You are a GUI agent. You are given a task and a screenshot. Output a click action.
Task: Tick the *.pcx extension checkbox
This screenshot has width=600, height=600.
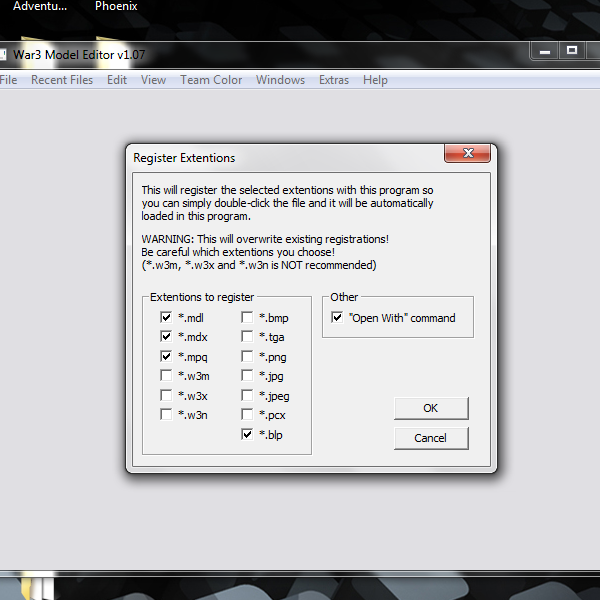pyautogui.click(x=247, y=414)
